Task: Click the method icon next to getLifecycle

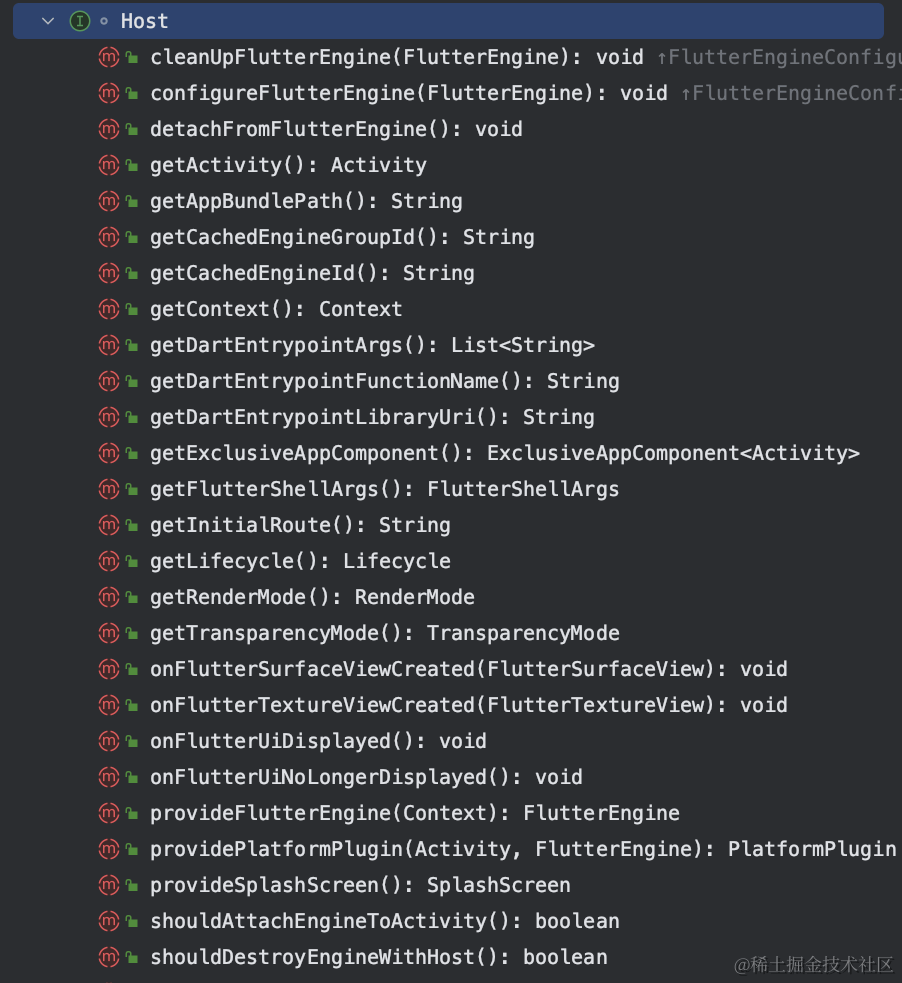Action: click(x=108, y=561)
